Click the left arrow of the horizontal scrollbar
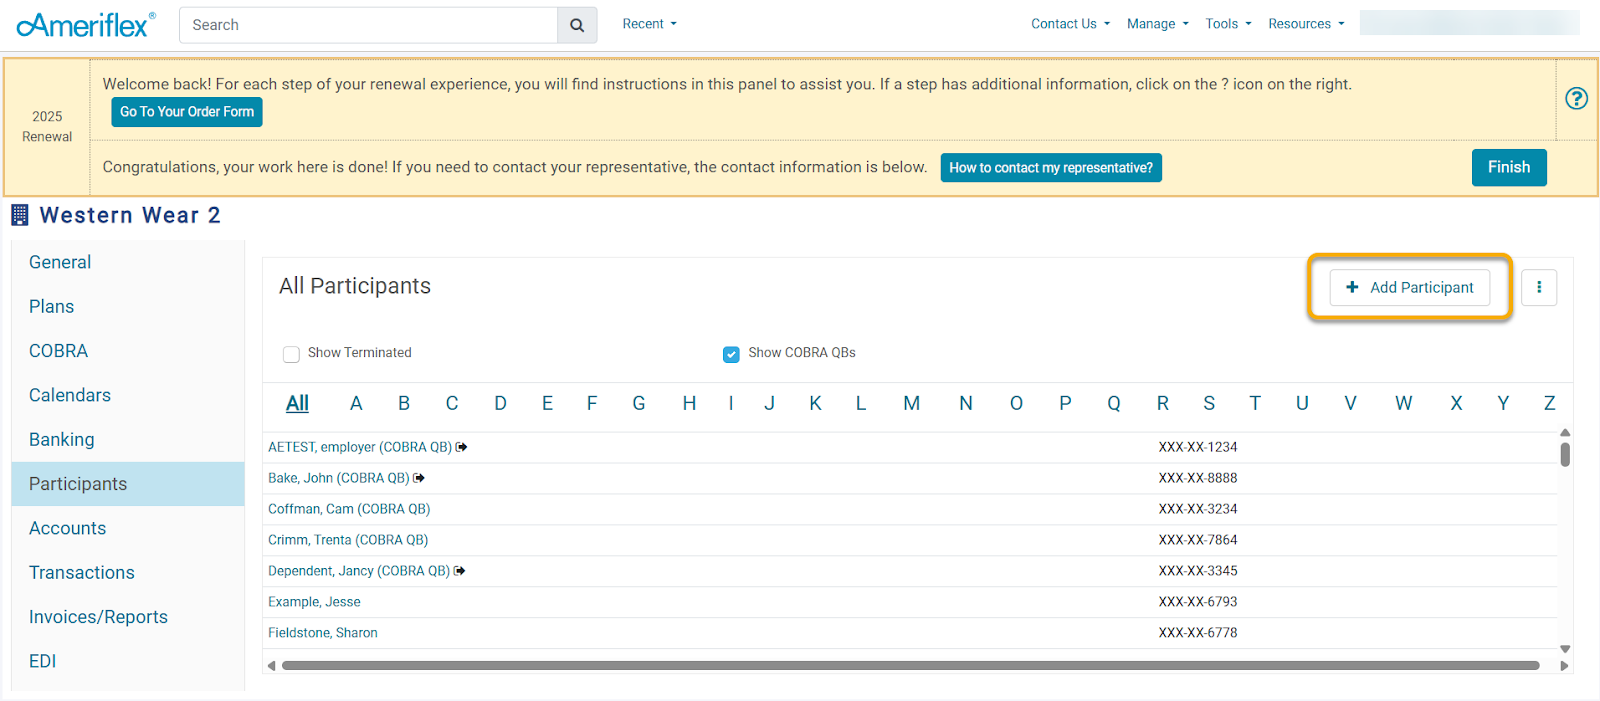 pyautogui.click(x=271, y=666)
